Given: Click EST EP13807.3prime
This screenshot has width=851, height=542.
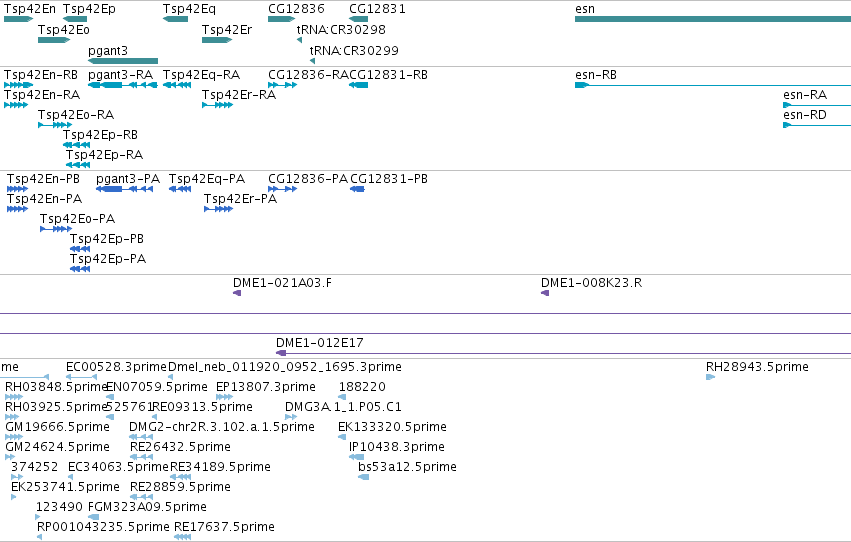Looking at the screenshot, I should tap(266, 387).
